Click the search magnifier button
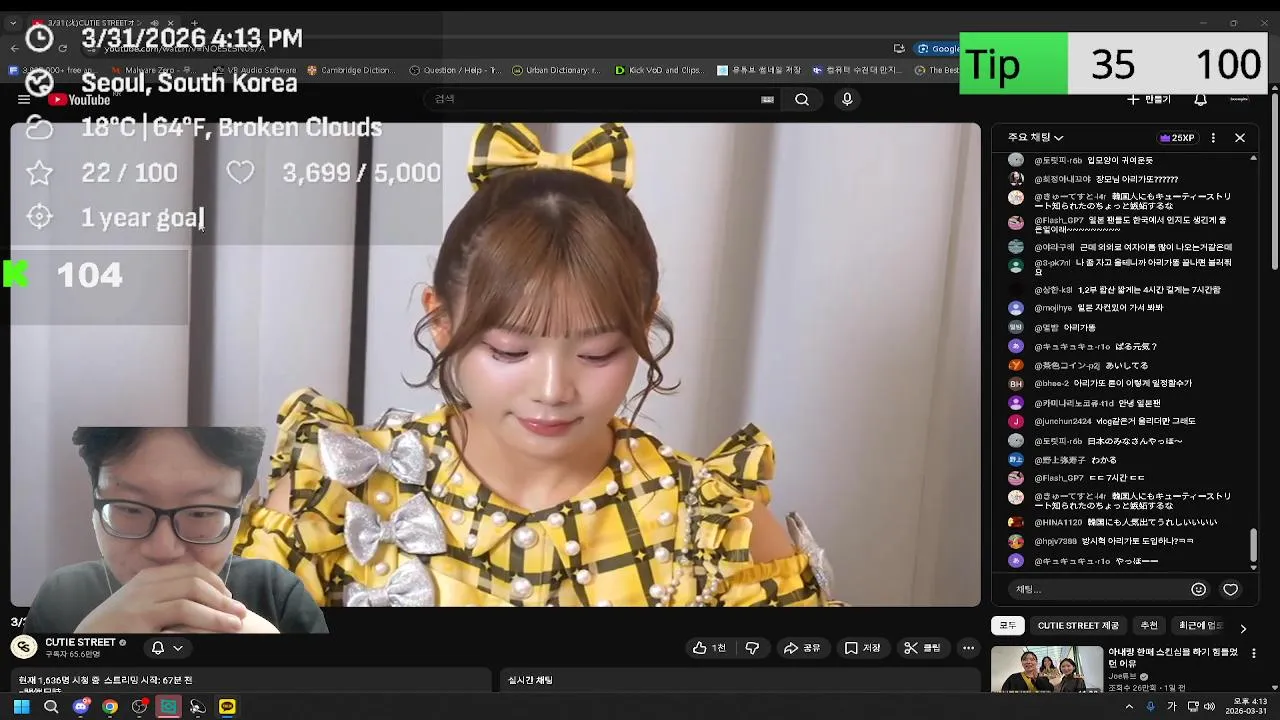 (802, 99)
